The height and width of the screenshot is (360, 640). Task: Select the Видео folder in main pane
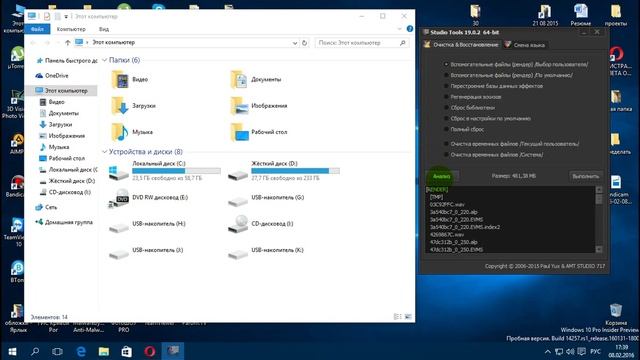(x=131, y=79)
